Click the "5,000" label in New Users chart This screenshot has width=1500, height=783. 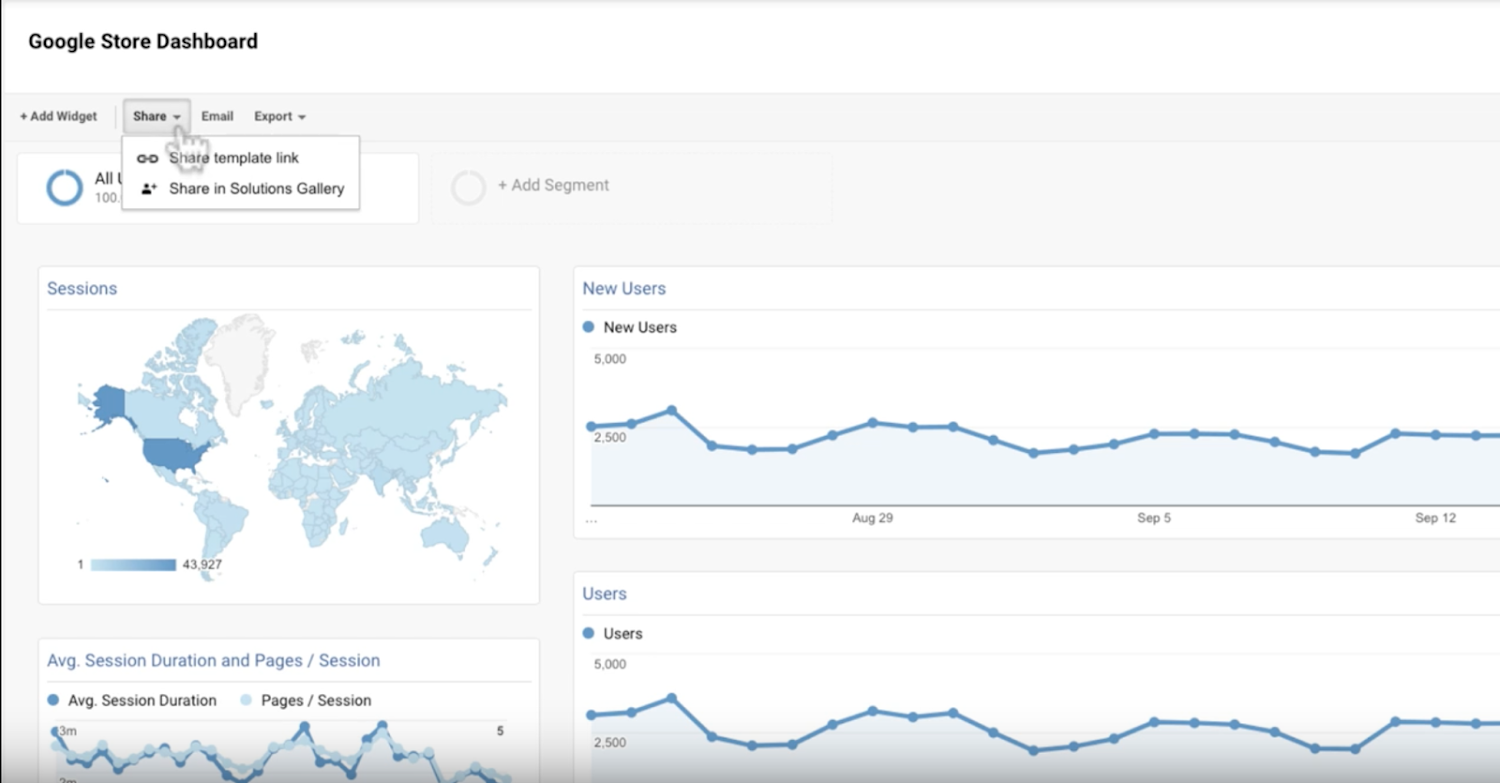(x=610, y=358)
